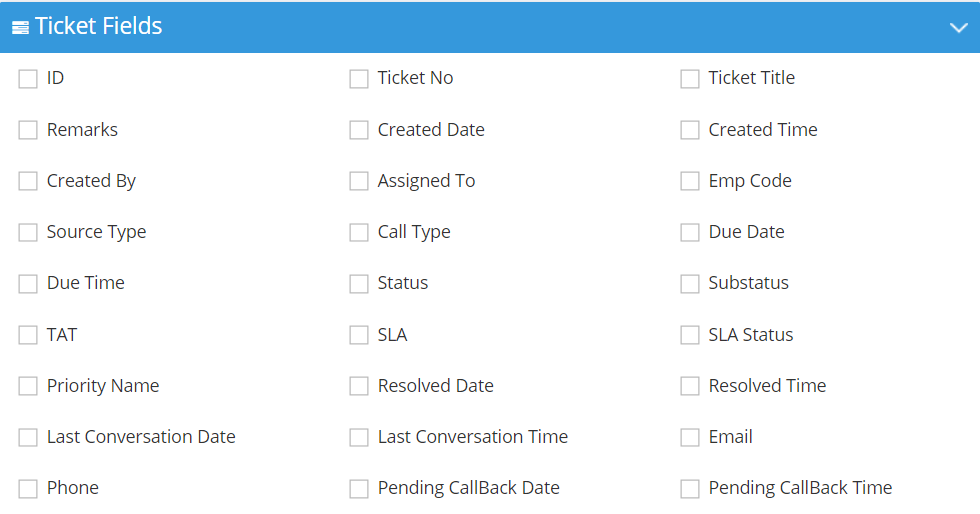Check the Pending CallBack Date checkbox

pos(359,489)
